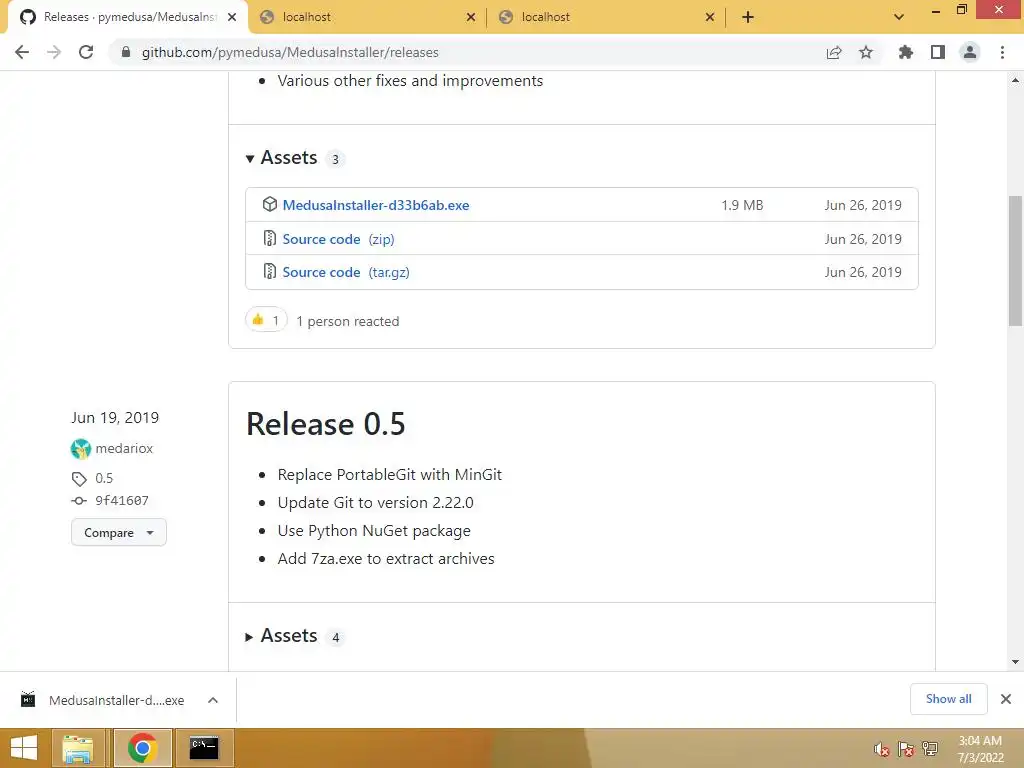Click scrollbar down arrow
Viewport: 1024px width, 768px height.
click(1015, 662)
